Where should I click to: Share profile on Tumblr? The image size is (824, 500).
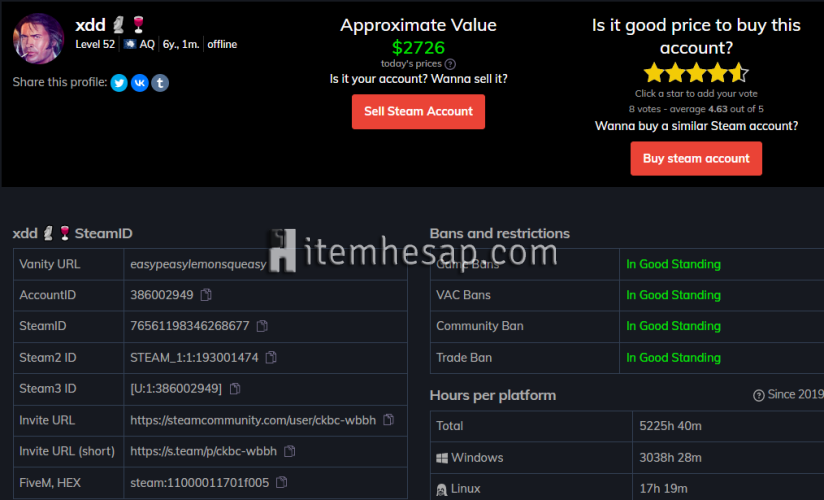point(160,83)
